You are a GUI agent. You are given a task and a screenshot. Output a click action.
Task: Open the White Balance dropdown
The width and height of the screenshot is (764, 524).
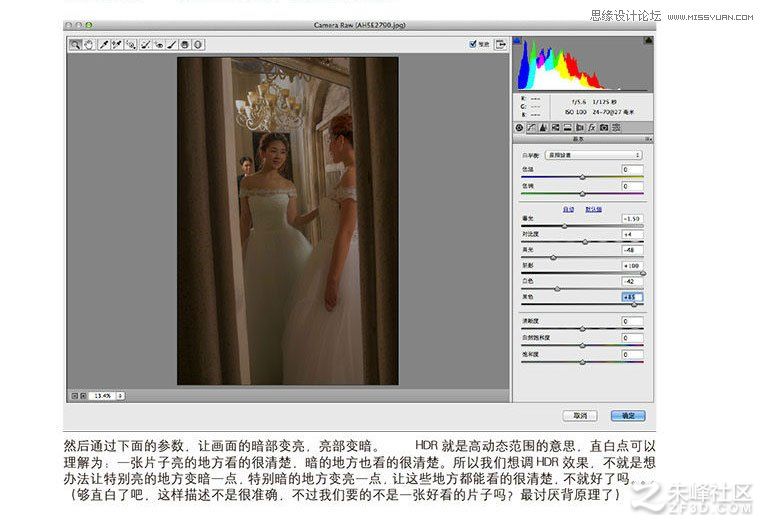(593, 155)
